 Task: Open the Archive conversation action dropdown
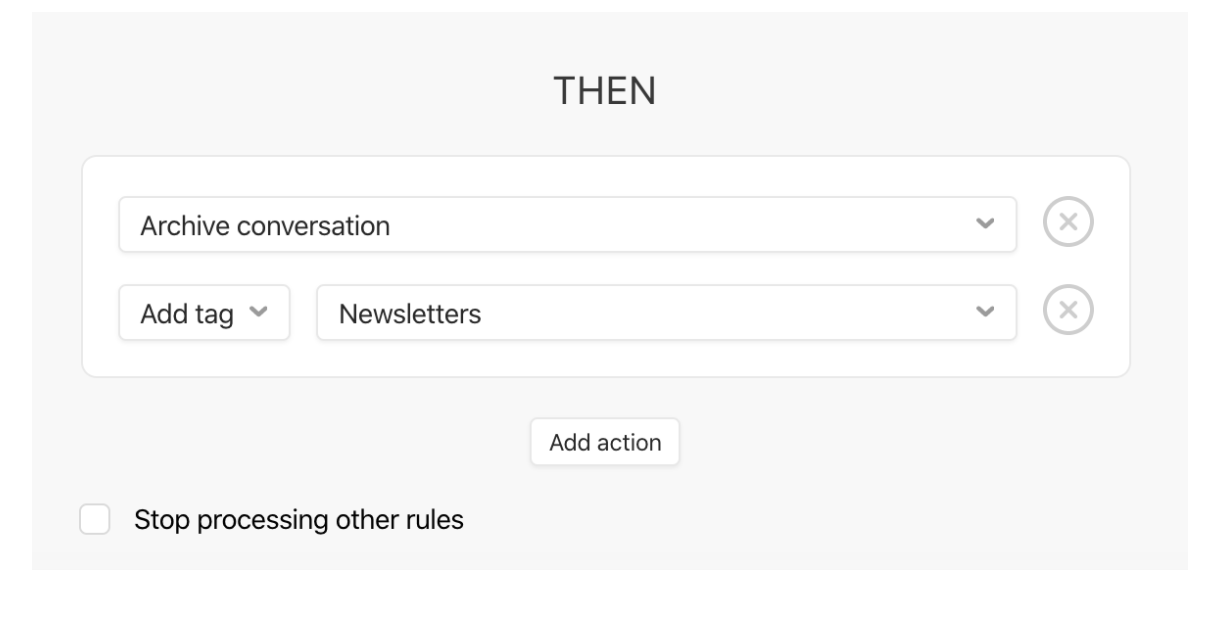tap(568, 224)
